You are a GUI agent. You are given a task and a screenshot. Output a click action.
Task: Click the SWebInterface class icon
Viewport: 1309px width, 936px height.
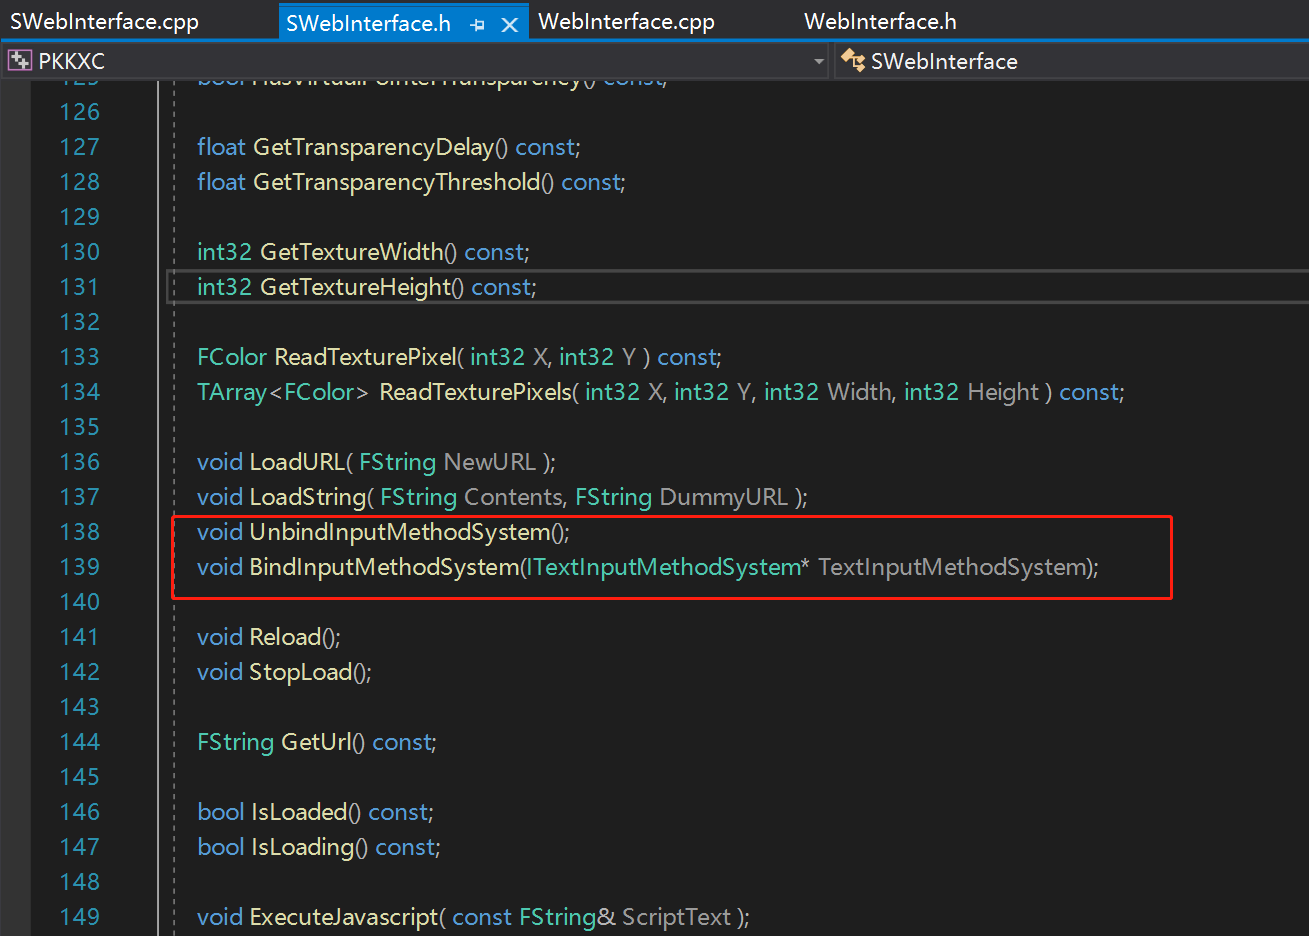tap(853, 61)
